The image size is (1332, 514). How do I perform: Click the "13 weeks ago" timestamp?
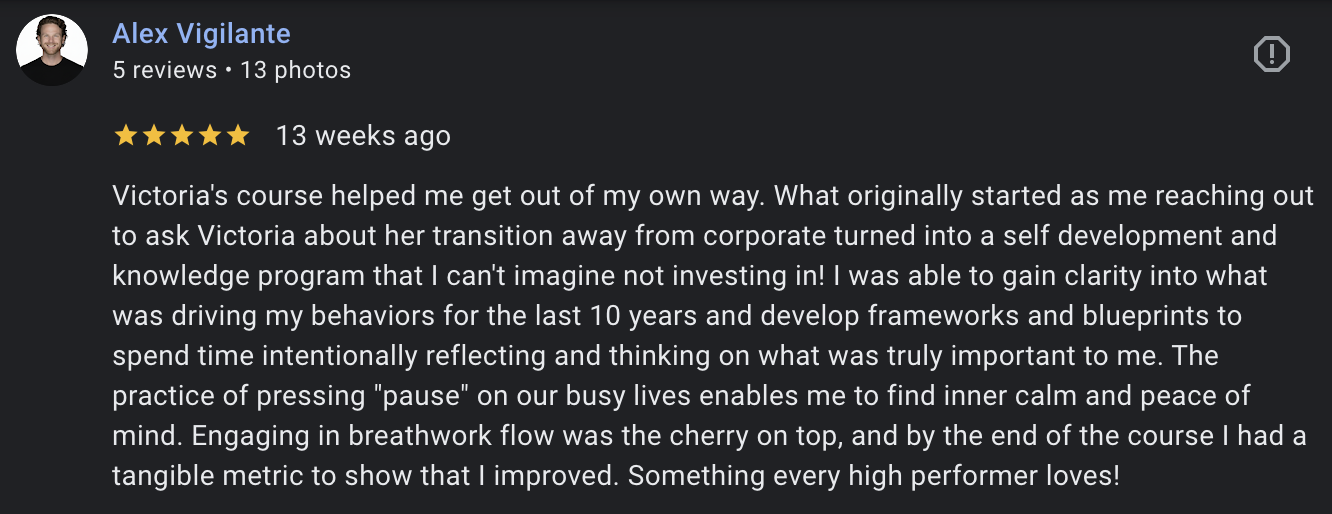pyautogui.click(x=363, y=135)
